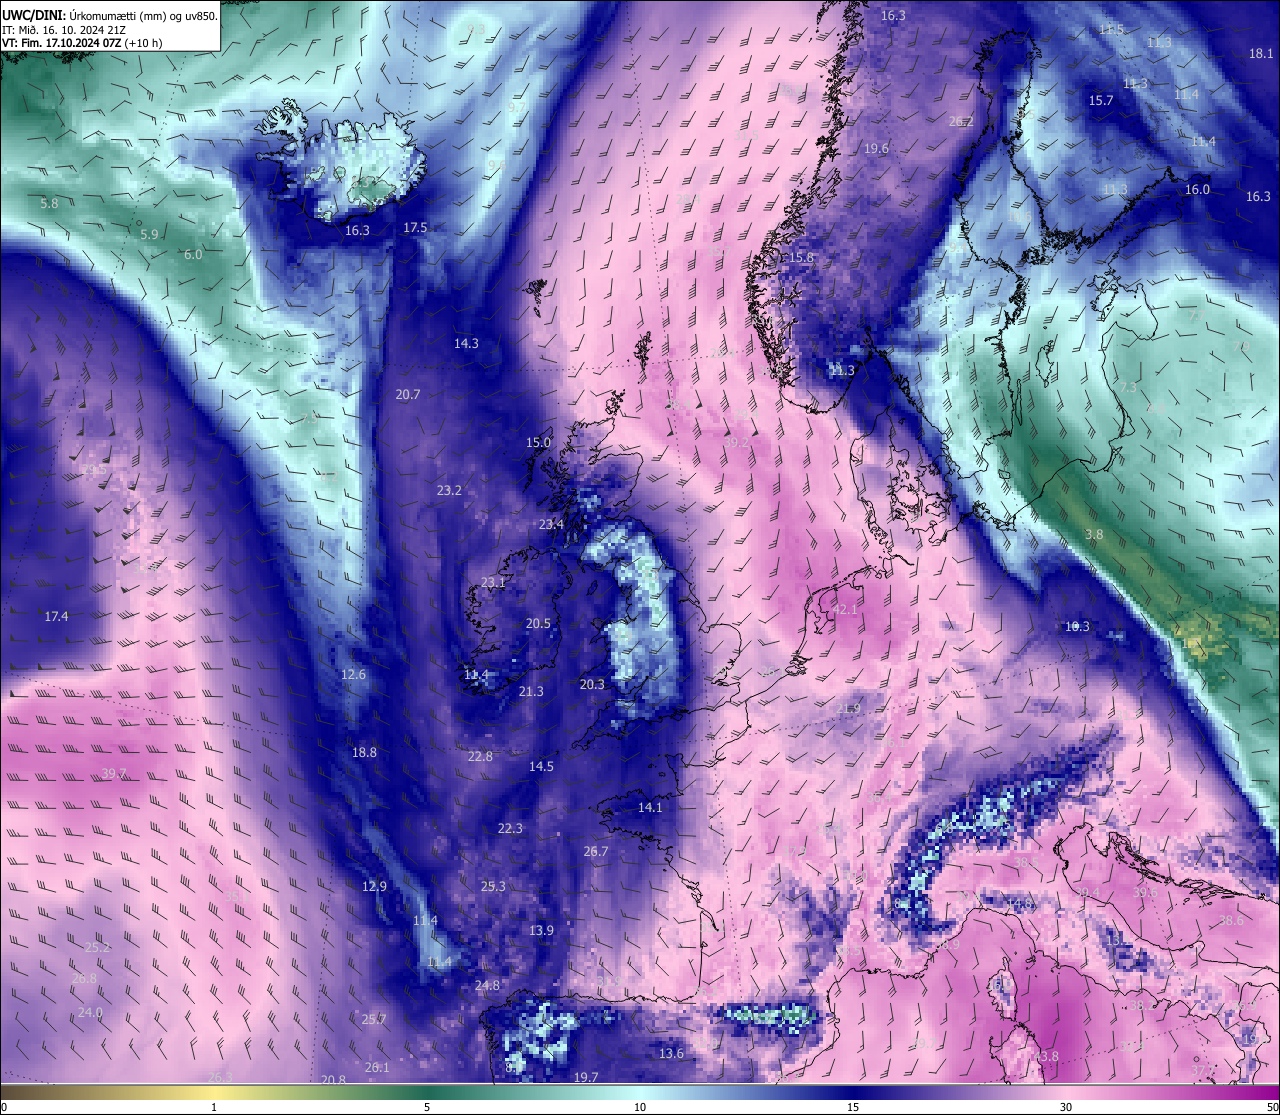Click the colorbar tick label '10'
1280x1115 pixels.
click(640, 1107)
